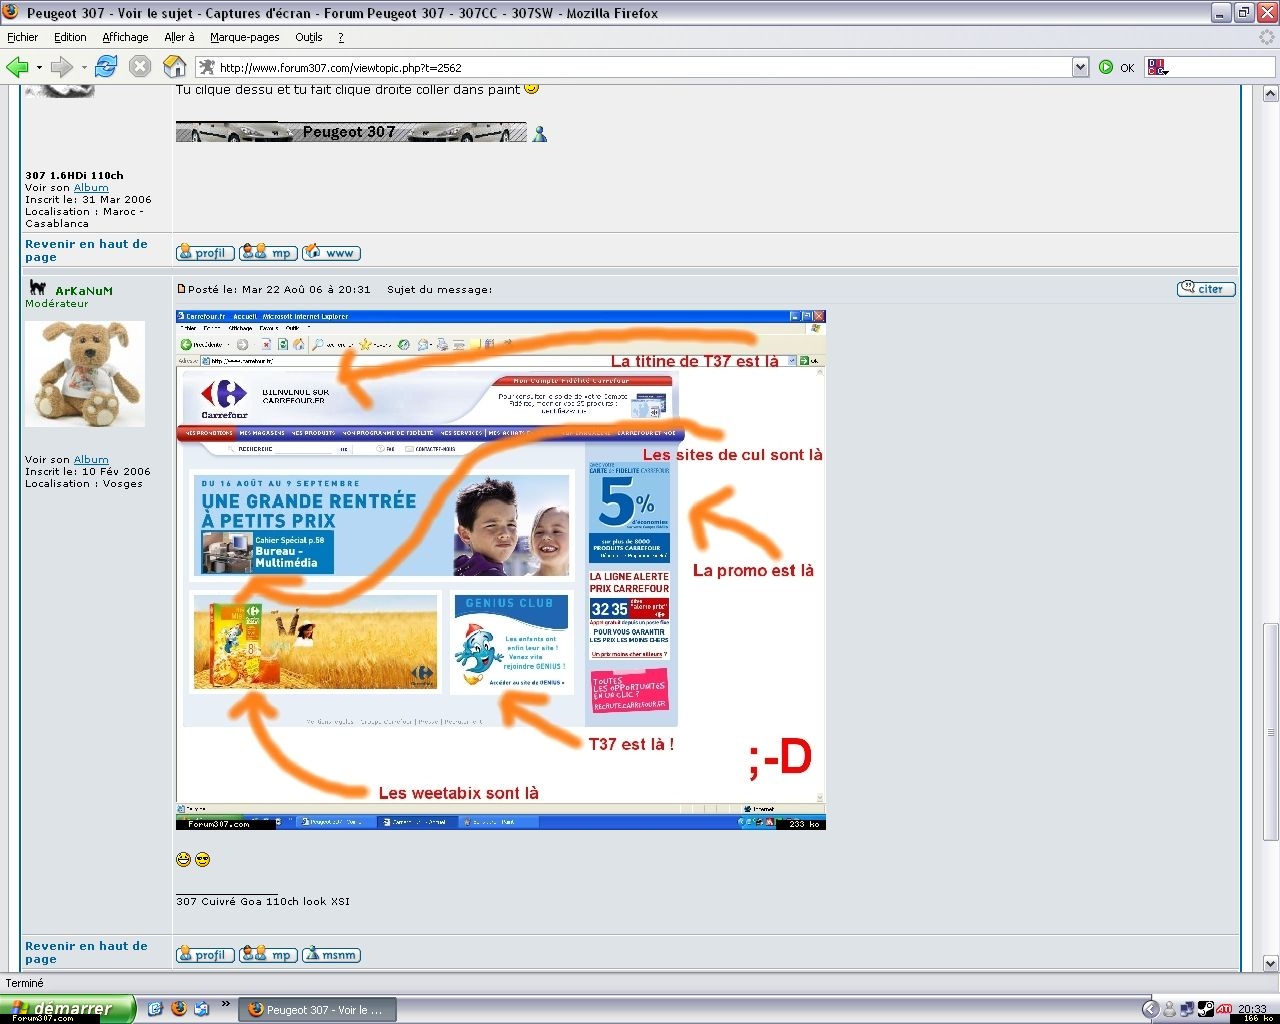Click the search engine icon in search box

(1156, 67)
